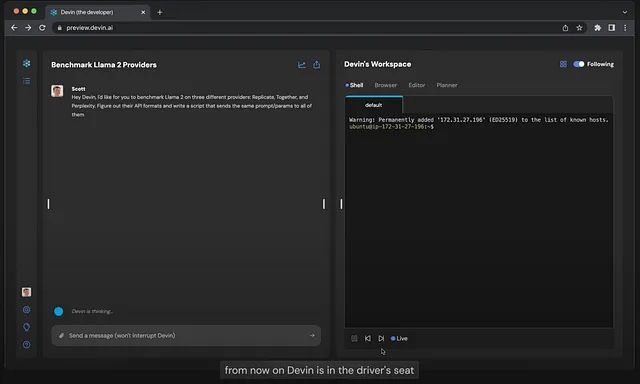Open the browser side panel icon

(611, 28)
